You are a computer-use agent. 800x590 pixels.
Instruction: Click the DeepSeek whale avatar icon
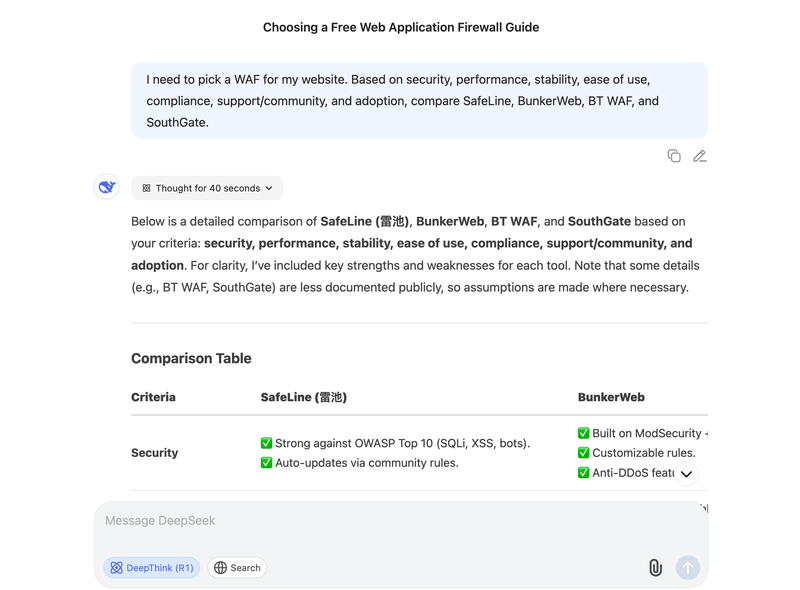pyautogui.click(x=107, y=187)
